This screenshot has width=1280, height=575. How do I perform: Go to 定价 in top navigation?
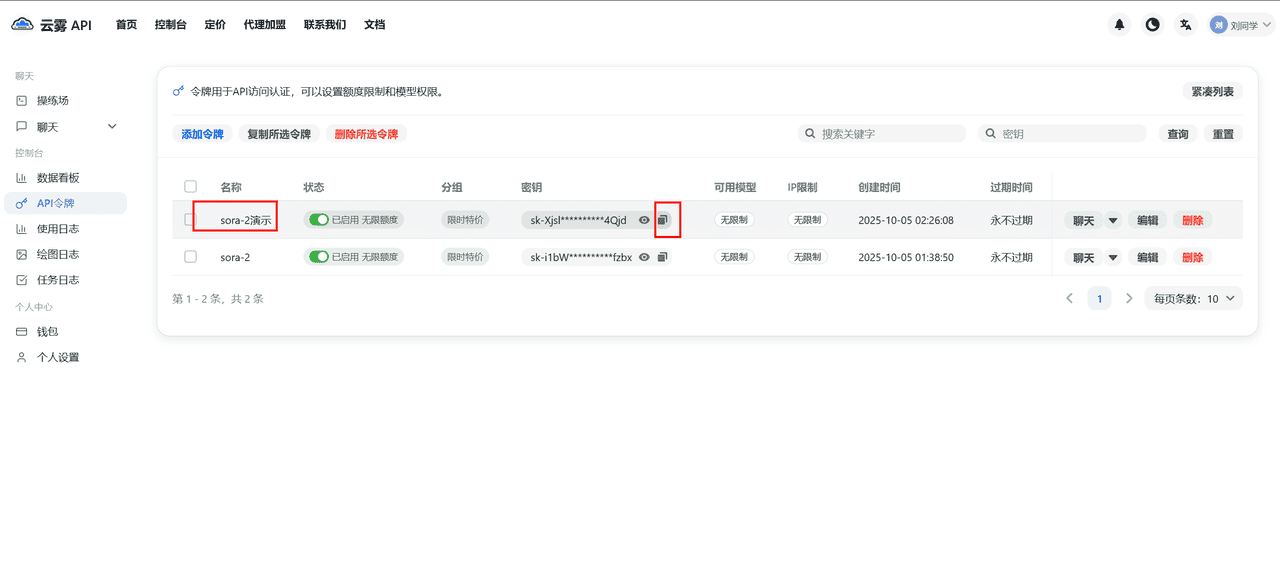(x=215, y=25)
